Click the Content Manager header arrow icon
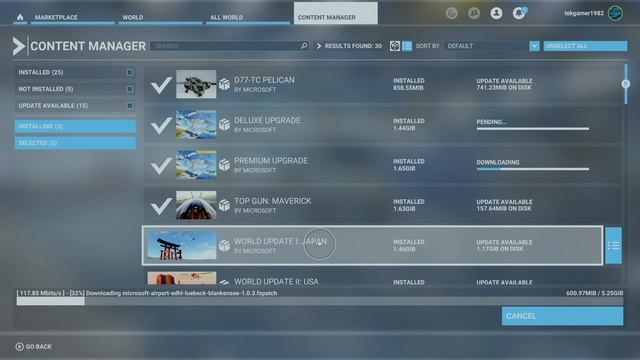The width and height of the screenshot is (640, 360). tap(18, 46)
